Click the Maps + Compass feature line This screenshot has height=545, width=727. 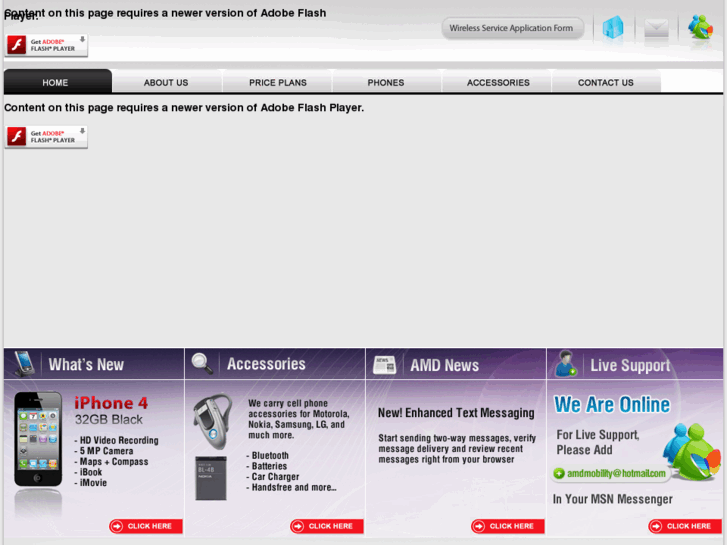[x=112, y=462]
